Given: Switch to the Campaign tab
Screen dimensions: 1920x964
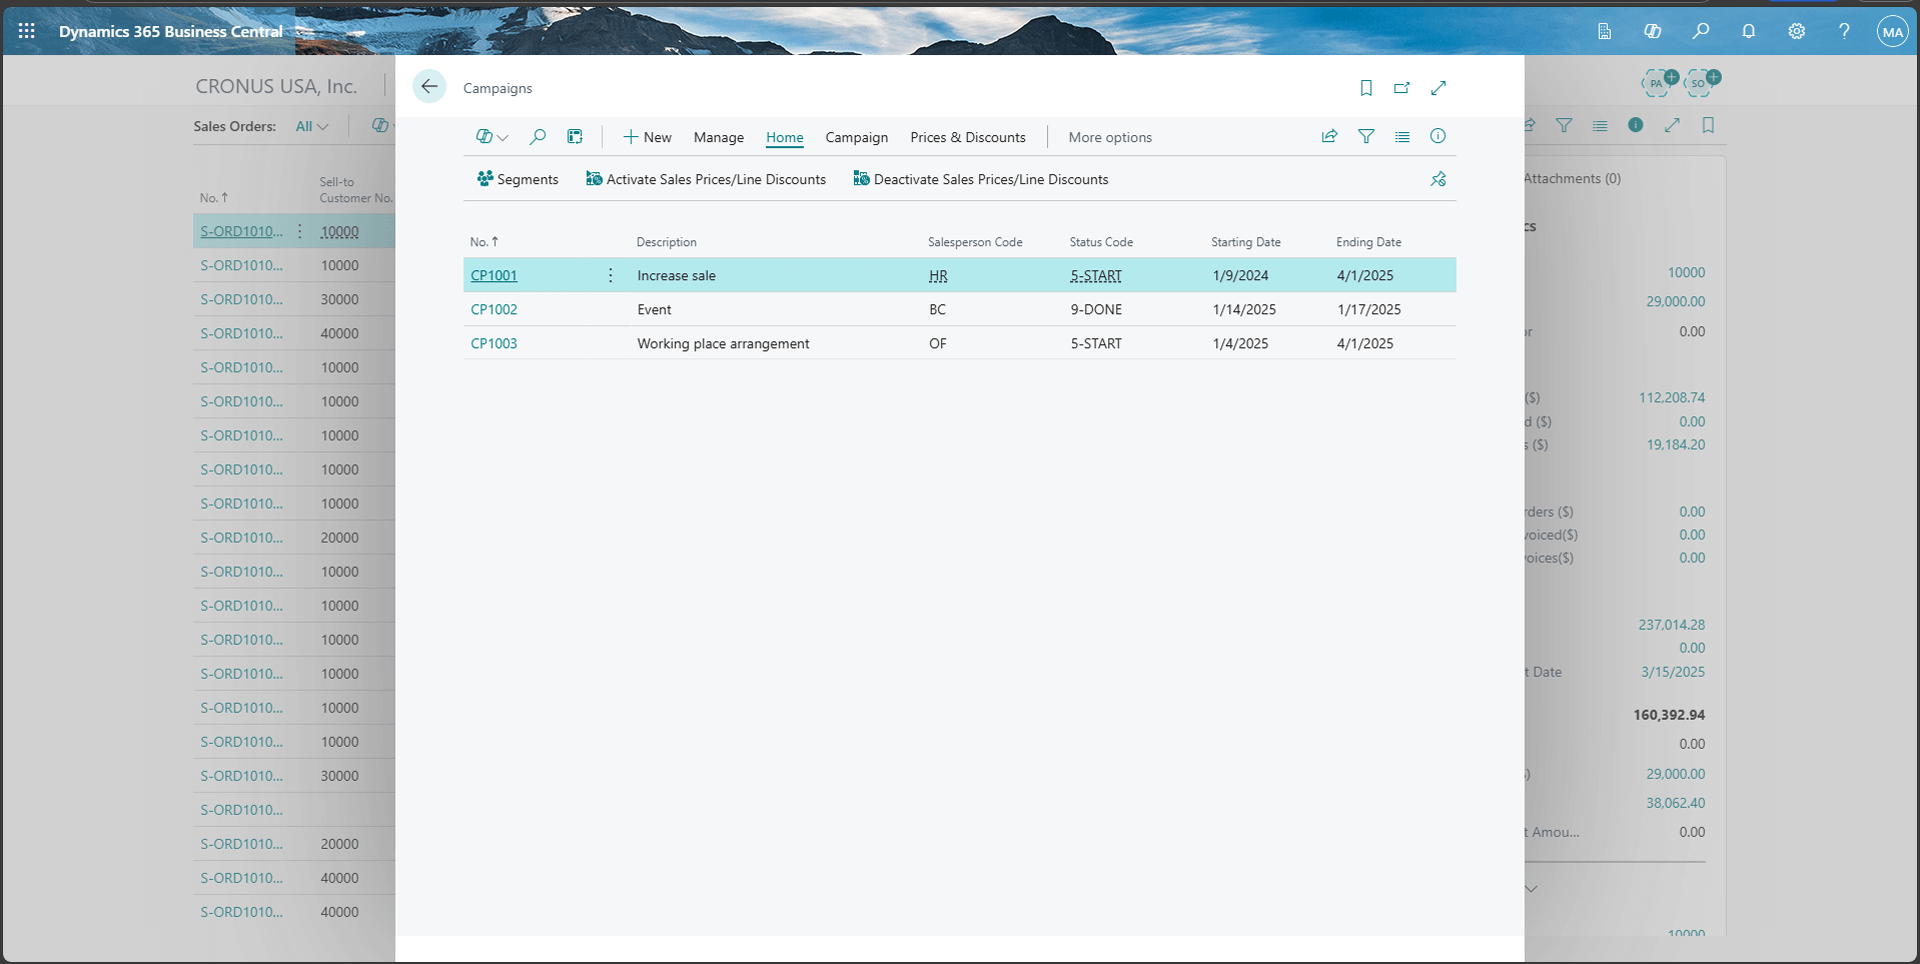Looking at the screenshot, I should 856,137.
